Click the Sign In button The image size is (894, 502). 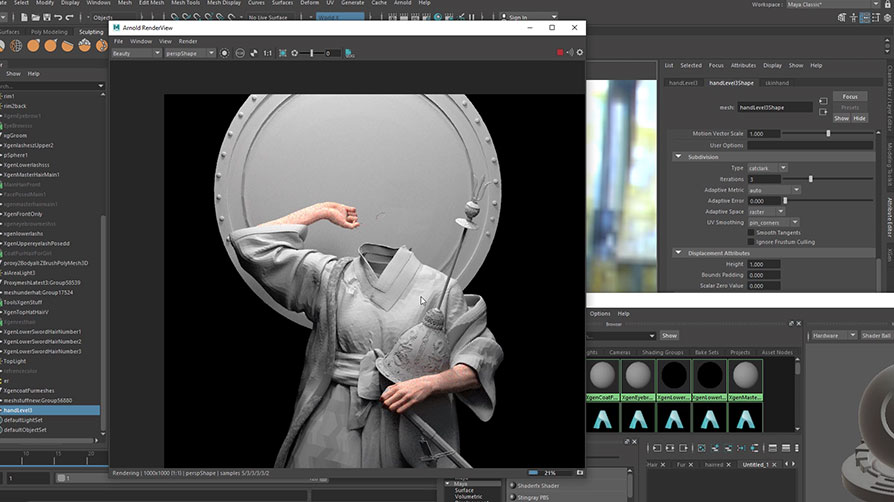pyautogui.click(x=529, y=17)
